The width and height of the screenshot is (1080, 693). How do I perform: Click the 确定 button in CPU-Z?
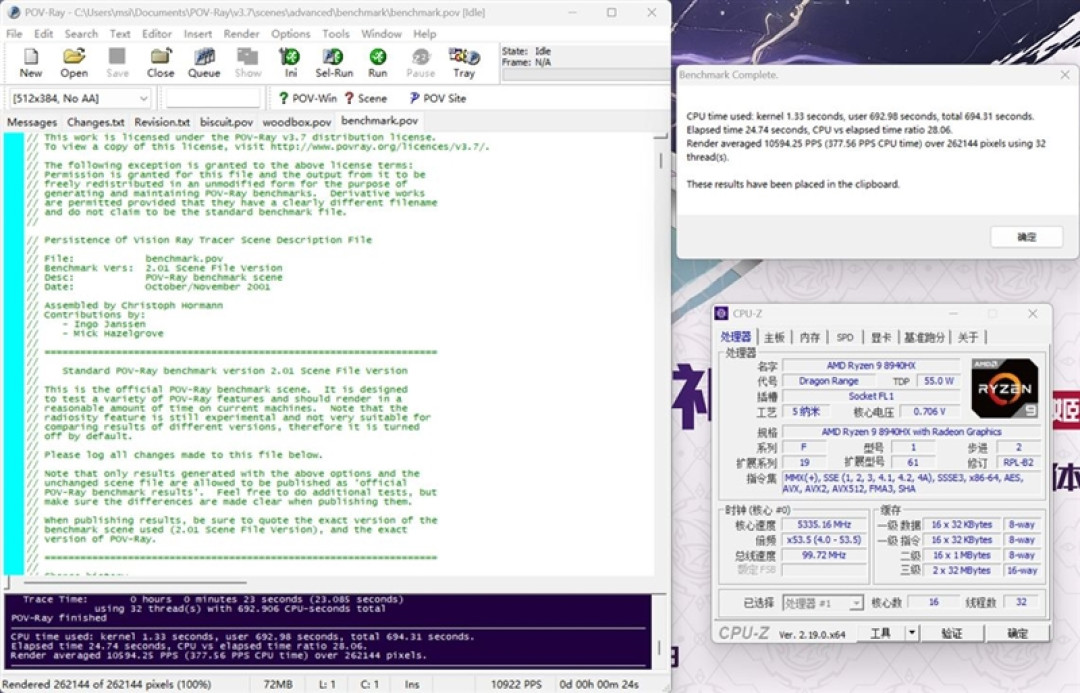tap(1017, 633)
